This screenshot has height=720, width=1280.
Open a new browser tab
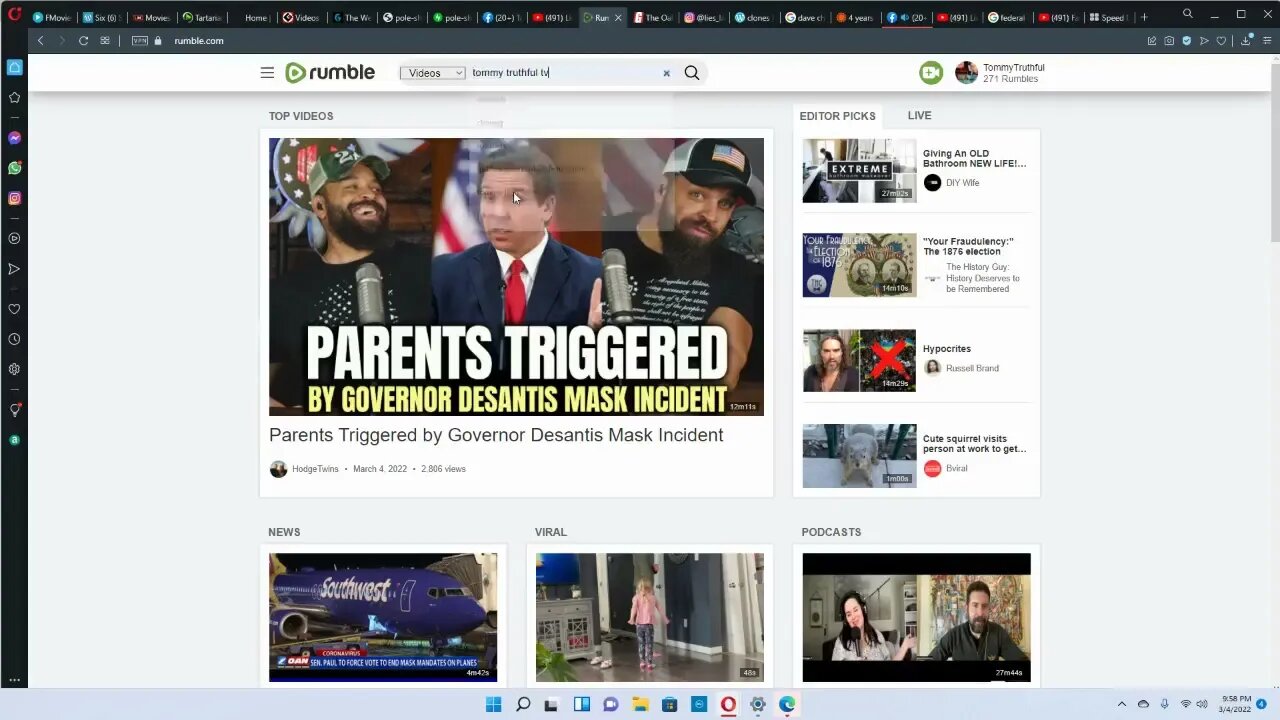1144,17
